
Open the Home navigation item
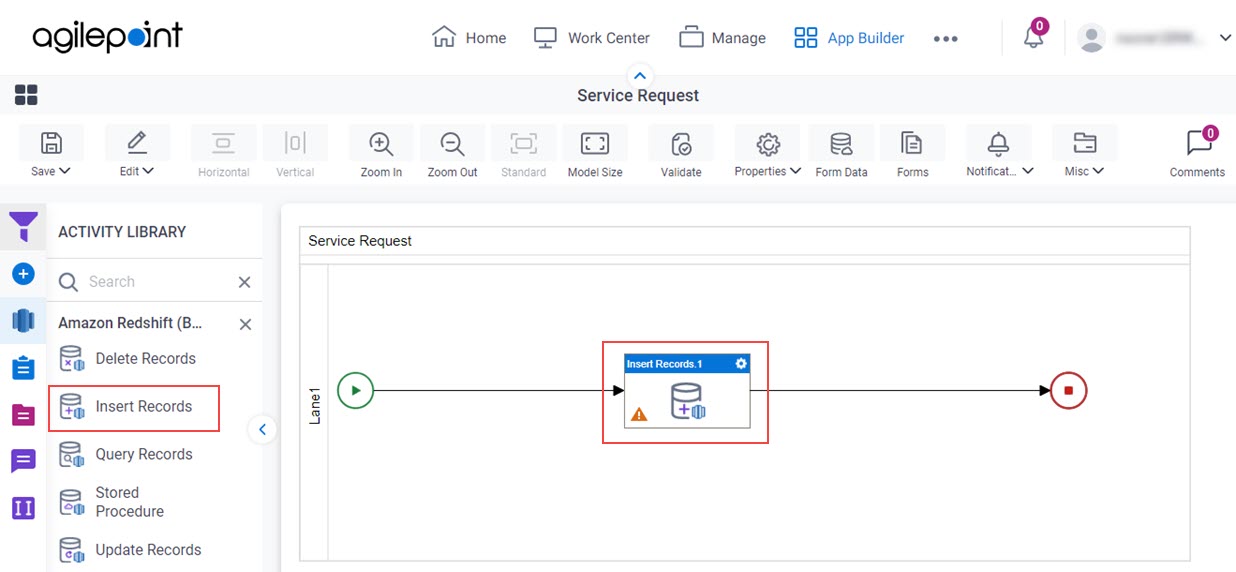click(x=469, y=38)
